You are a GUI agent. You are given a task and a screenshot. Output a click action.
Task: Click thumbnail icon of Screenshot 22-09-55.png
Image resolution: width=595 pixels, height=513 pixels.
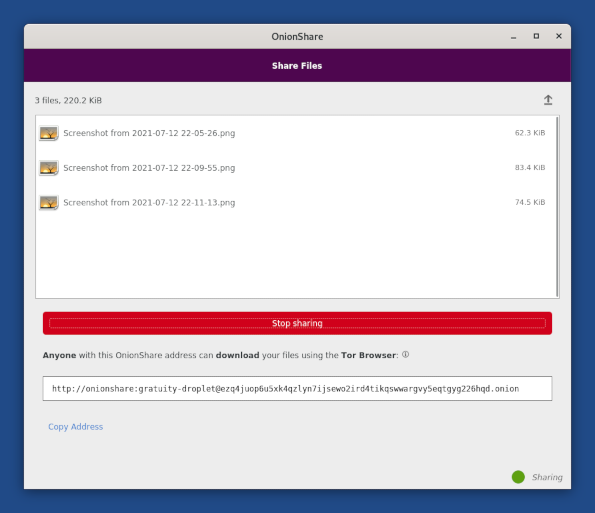(x=49, y=168)
